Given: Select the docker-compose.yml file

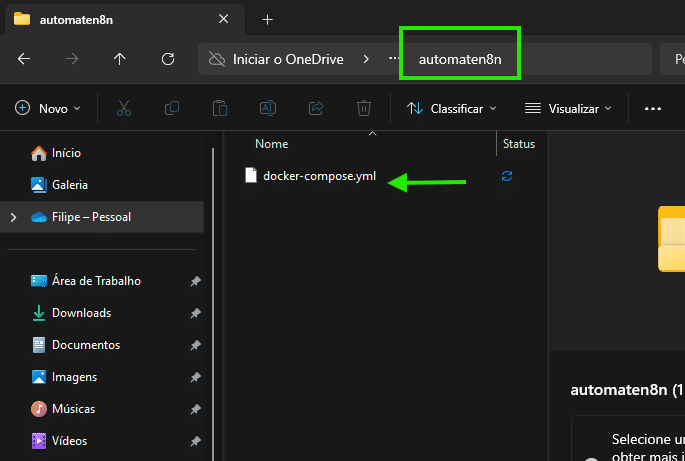Looking at the screenshot, I should [319, 176].
